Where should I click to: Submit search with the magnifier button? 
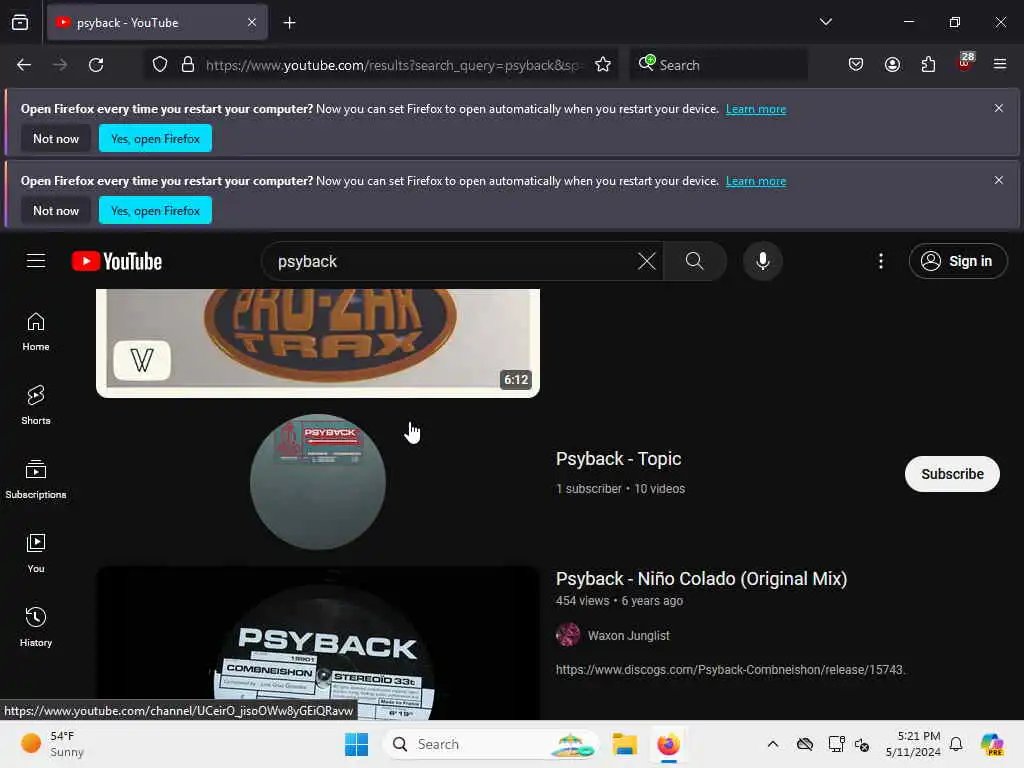(x=695, y=261)
